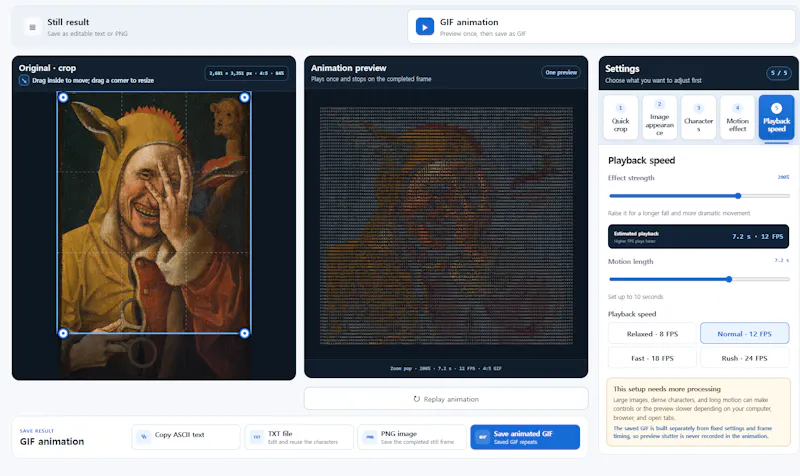Click the Still result list icon
The height and width of the screenshot is (476, 800).
click(32, 27)
